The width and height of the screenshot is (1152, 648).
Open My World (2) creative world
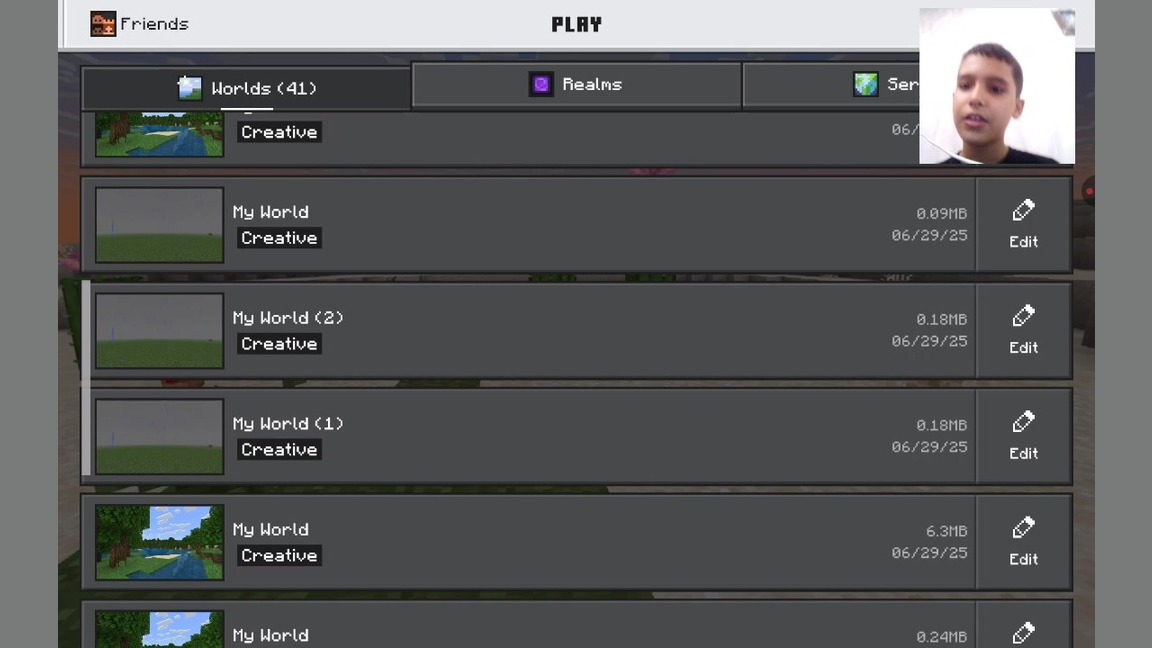point(528,331)
